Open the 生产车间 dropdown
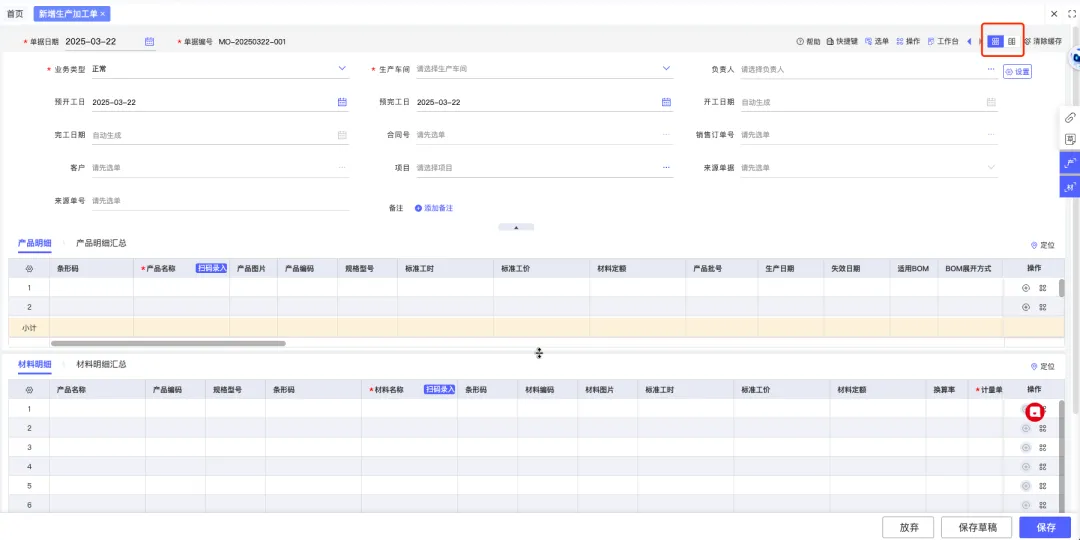Image resolution: width=1080 pixels, height=540 pixels. (666, 69)
